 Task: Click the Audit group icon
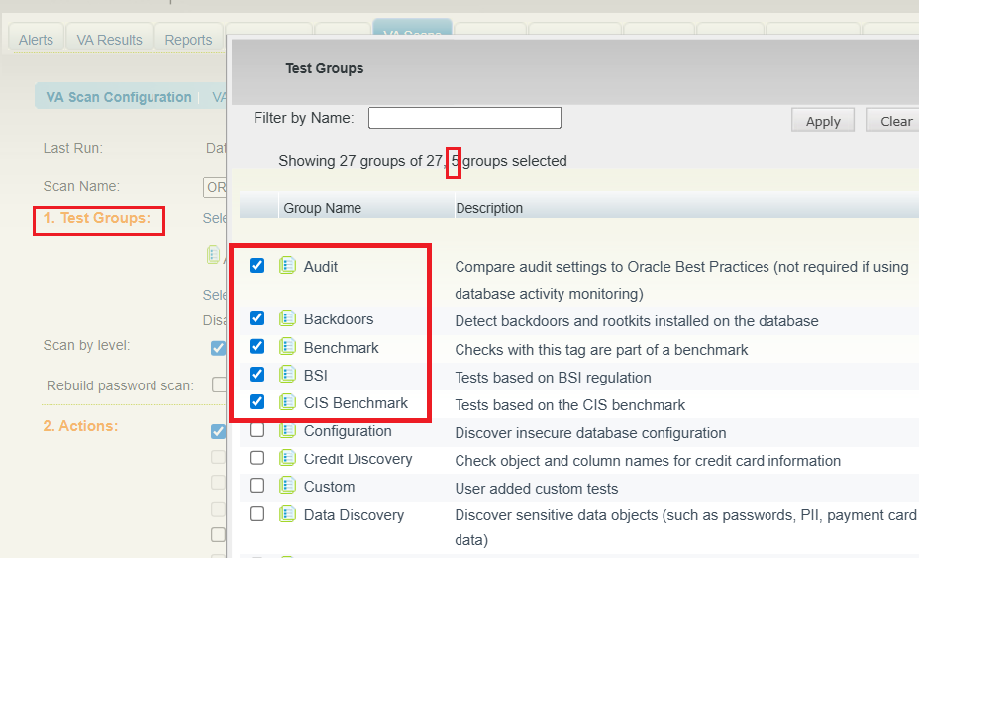[287, 266]
